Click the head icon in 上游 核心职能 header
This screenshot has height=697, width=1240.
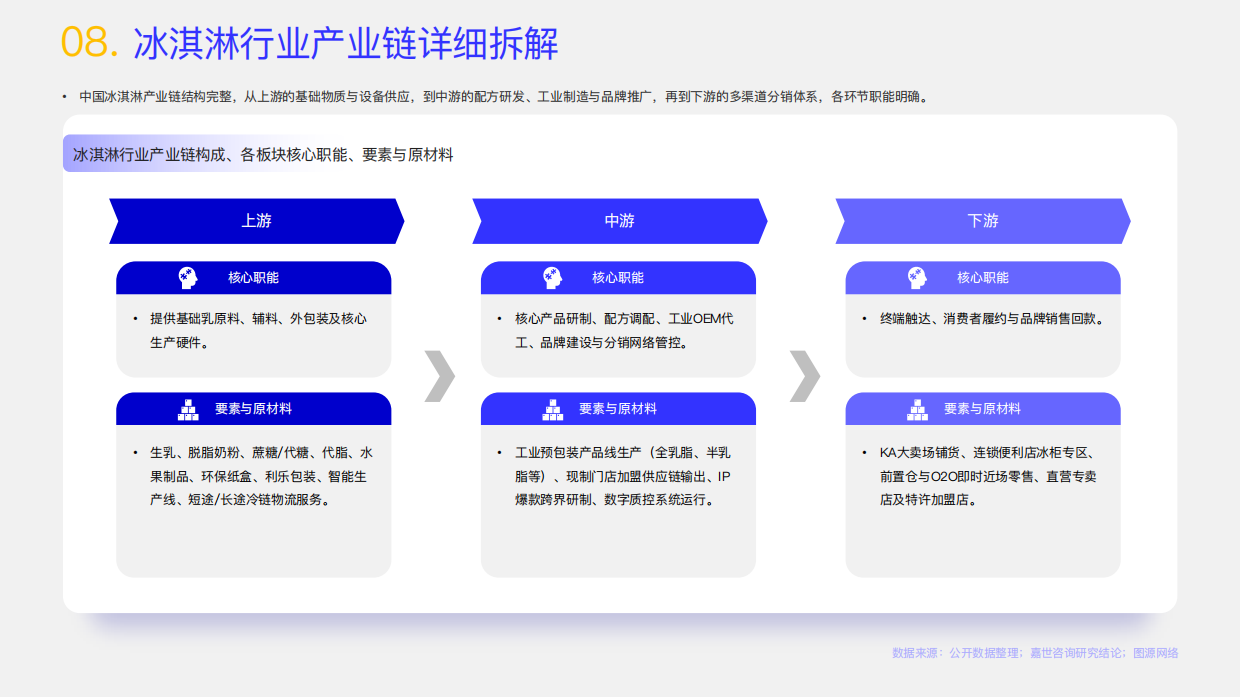[188, 277]
